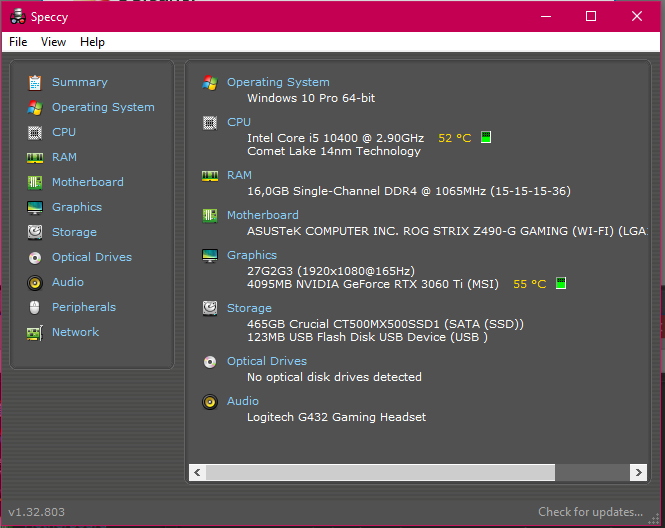Click the window resize grip at bottom corner
Viewport: 665px width, 528px height.
coord(655,519)
